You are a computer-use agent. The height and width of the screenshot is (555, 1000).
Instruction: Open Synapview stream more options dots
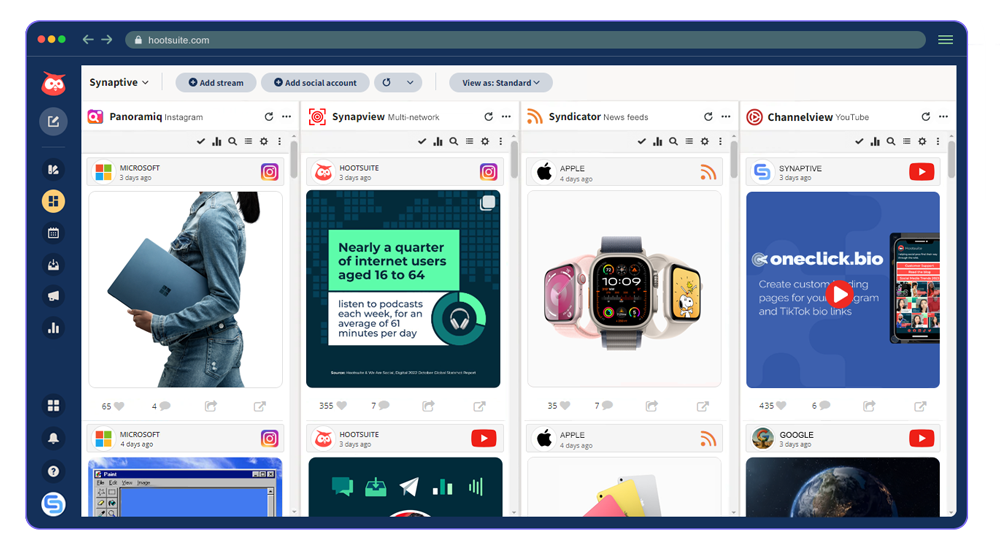tap(506, 117)
